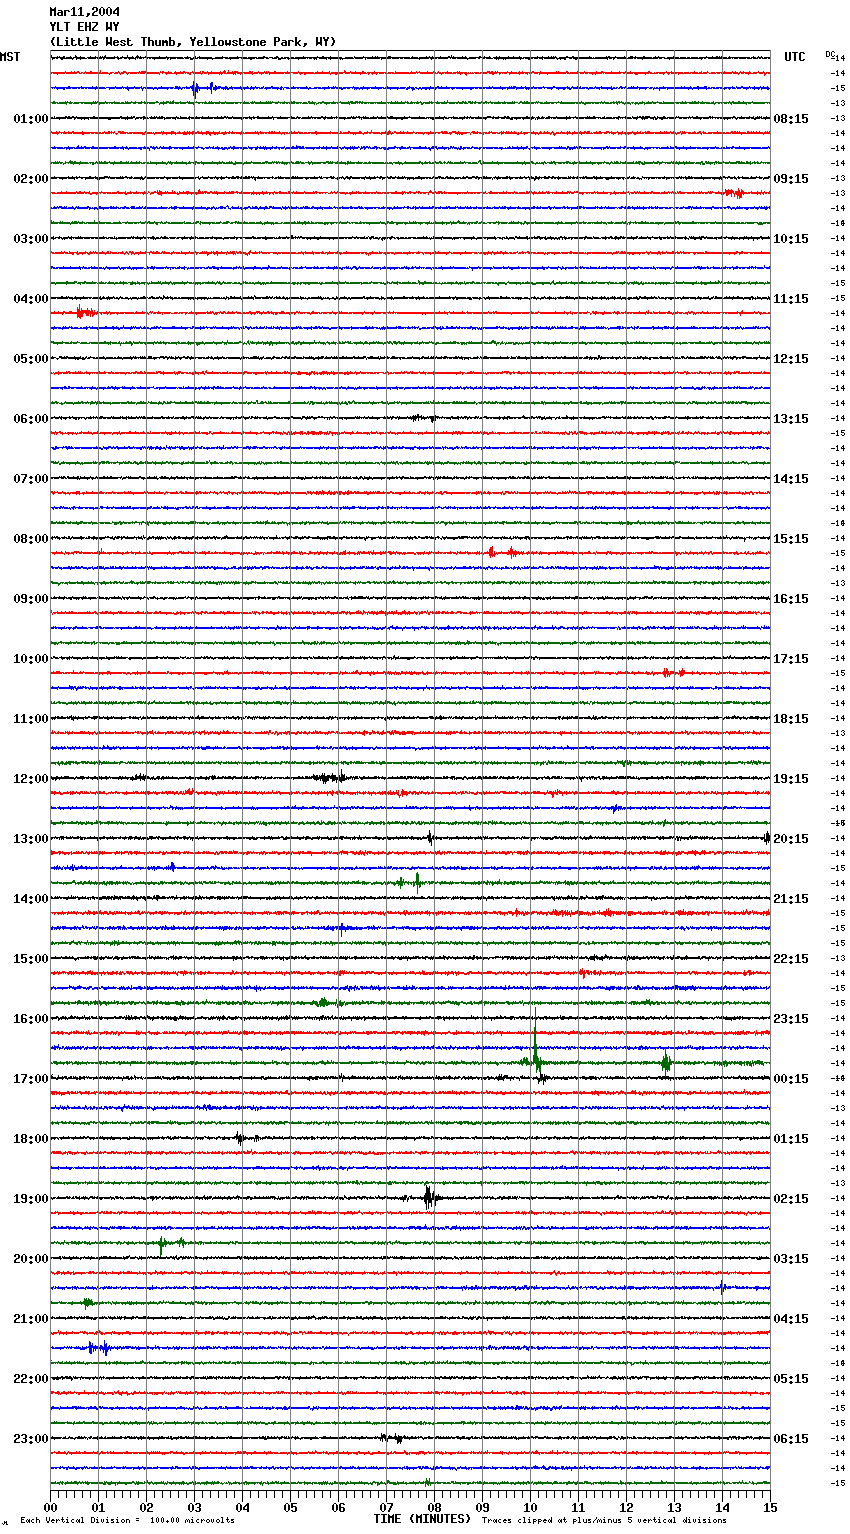Select the 16:00 MST time label
The height and width of the screenshot is (1534, 850).
point(30,1019)
